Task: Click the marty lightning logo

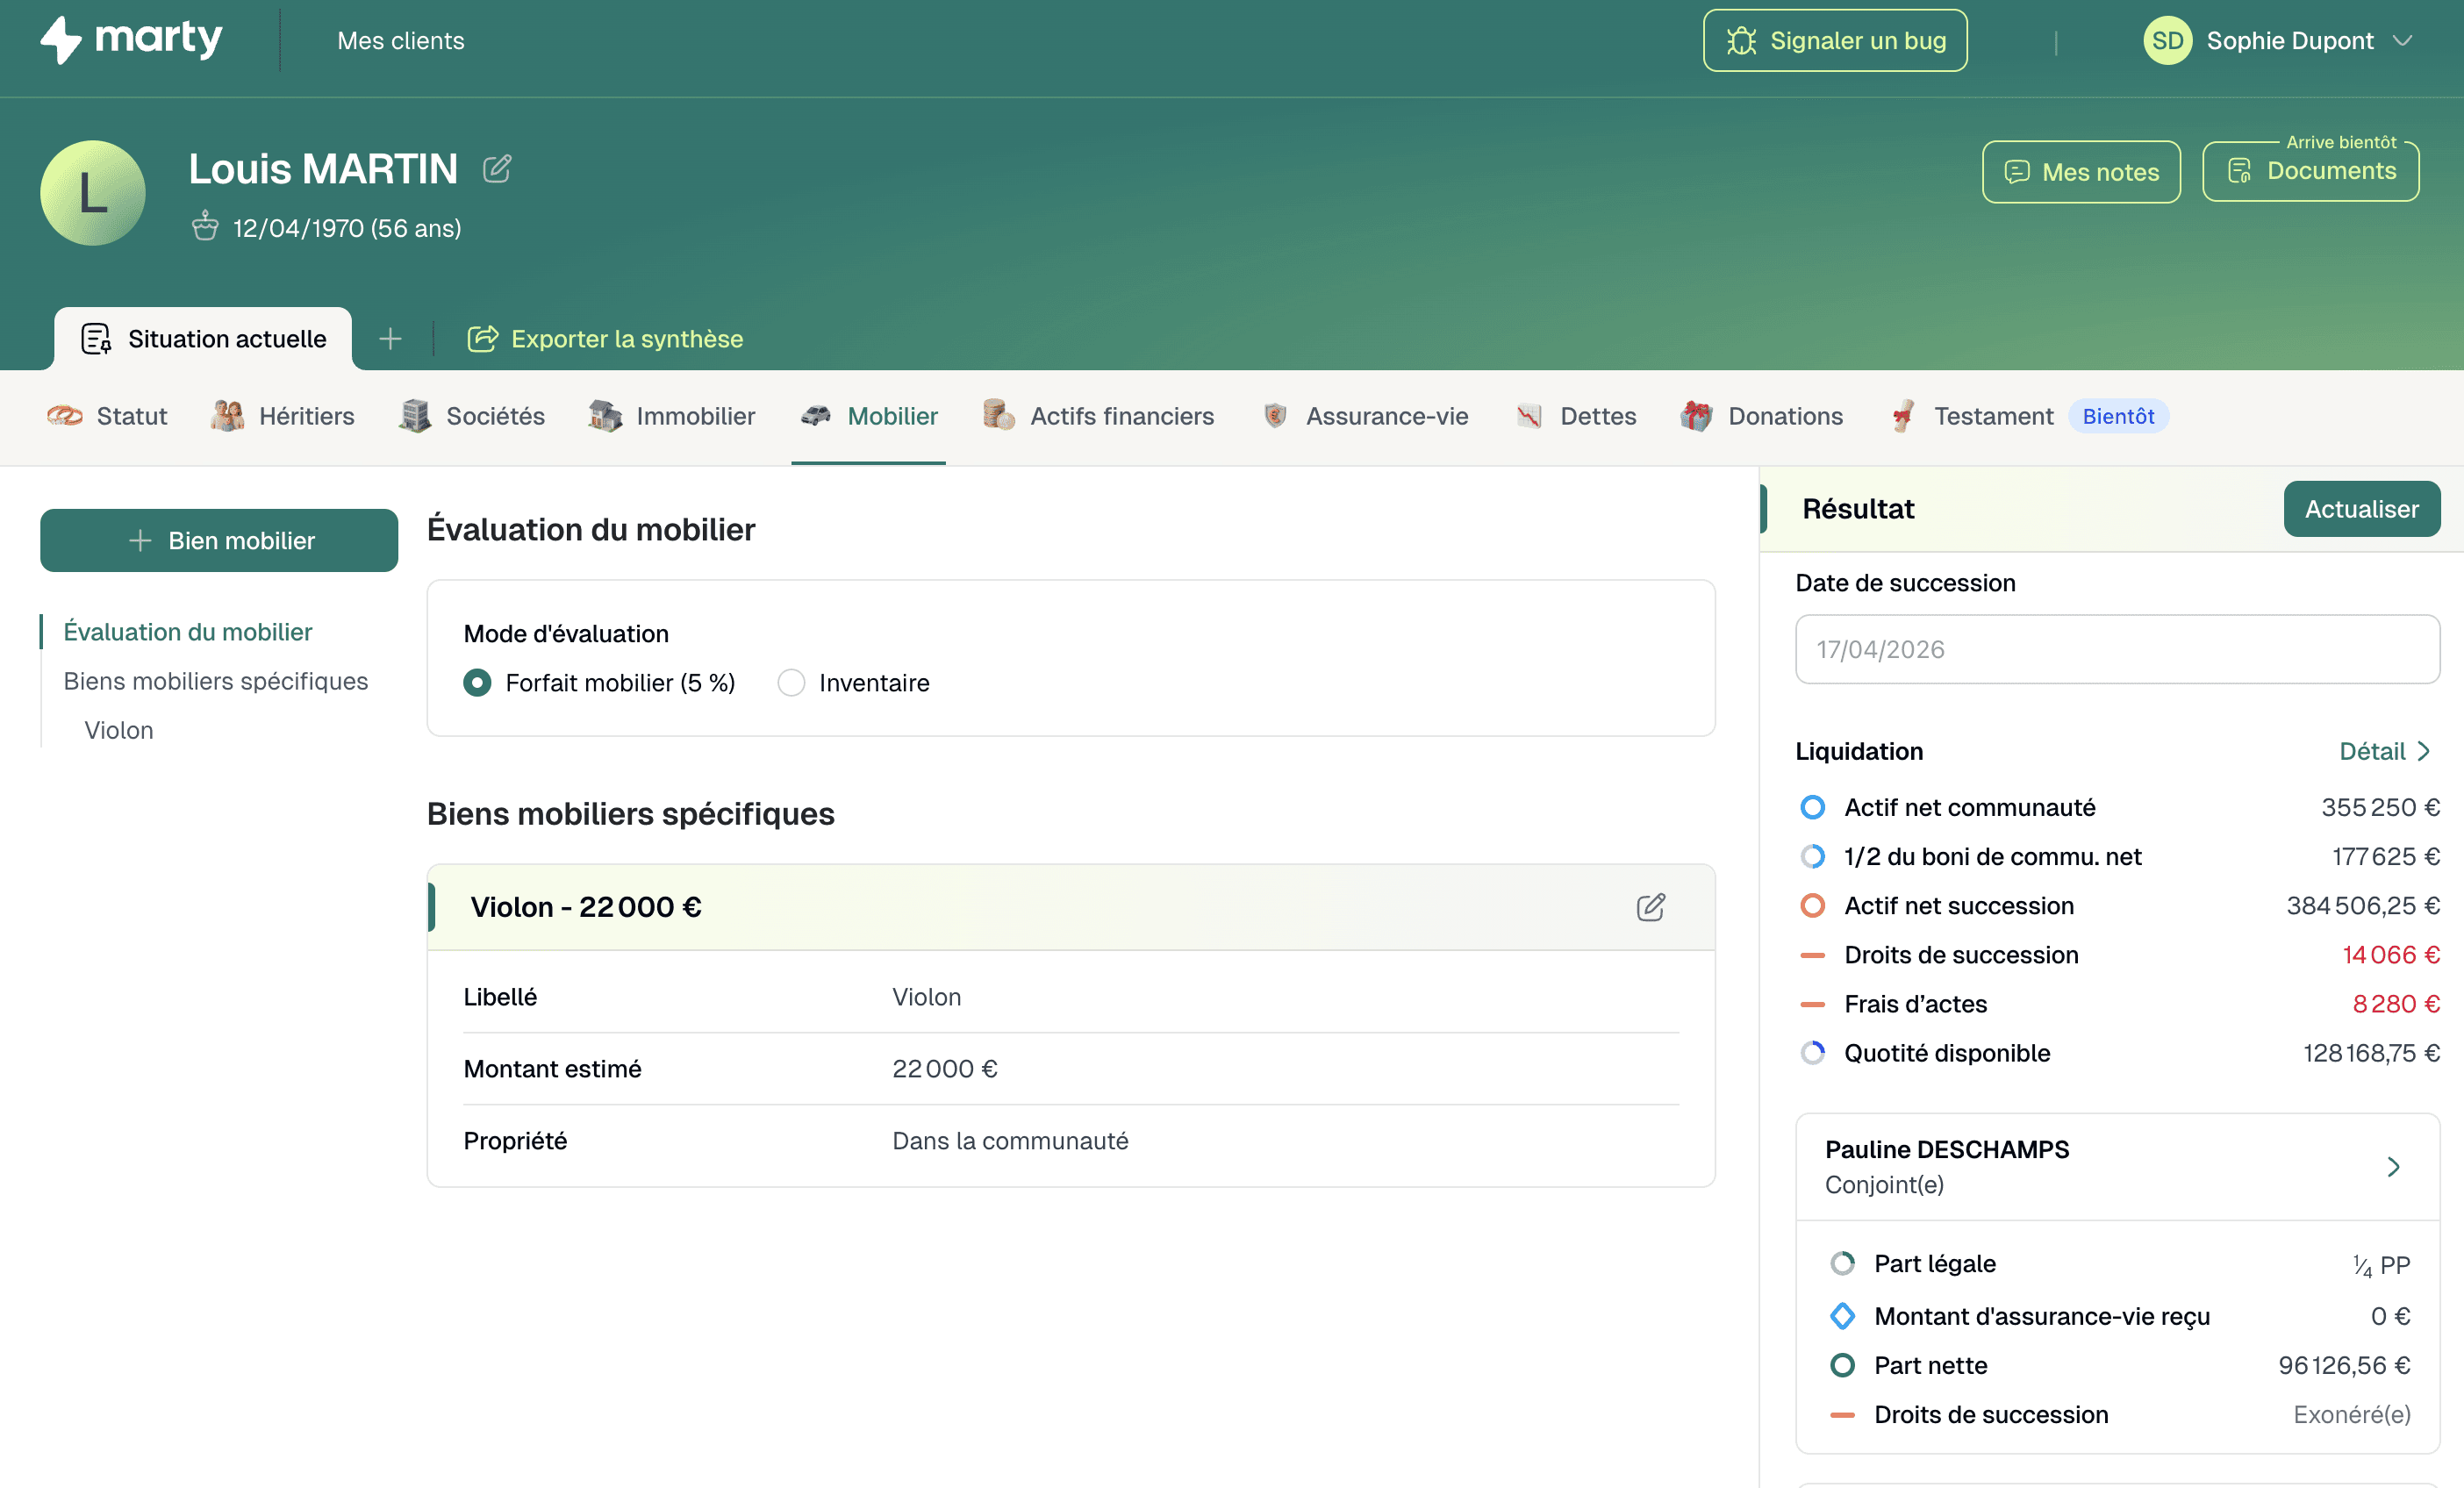Action: (x=62, y=40)
